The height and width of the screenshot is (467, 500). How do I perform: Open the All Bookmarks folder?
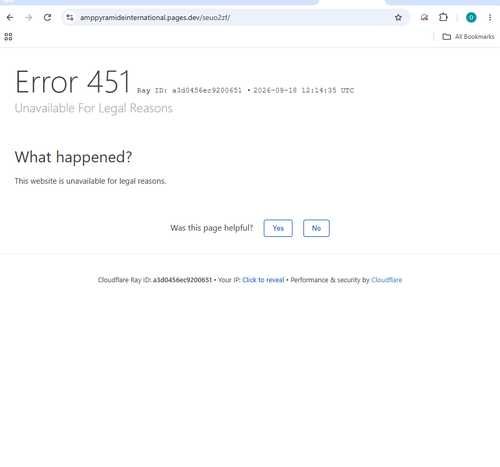[468, 37]
